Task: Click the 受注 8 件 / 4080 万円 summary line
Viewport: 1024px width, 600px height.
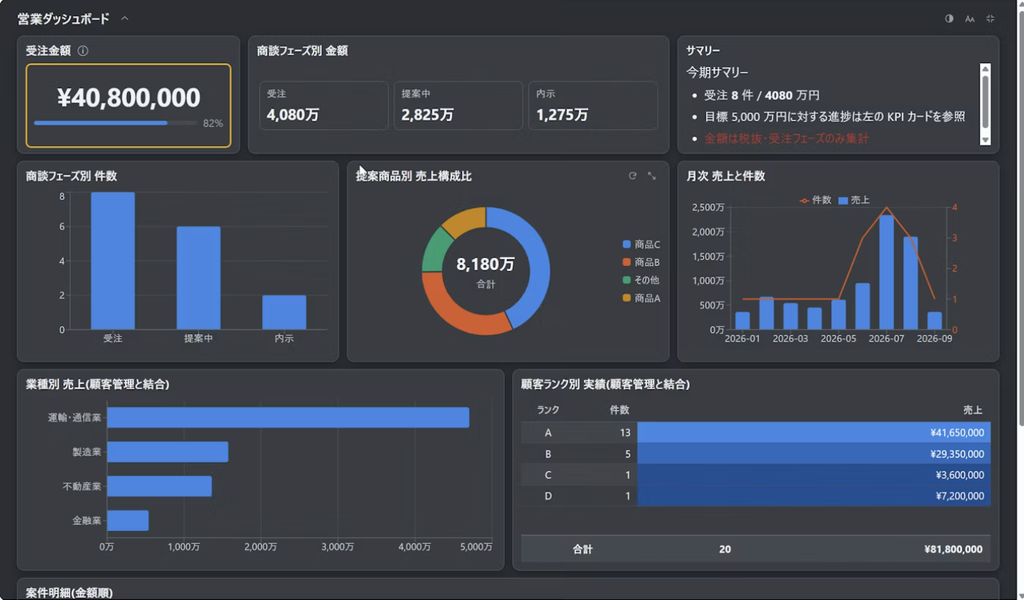Action: [x=761, y=95]
